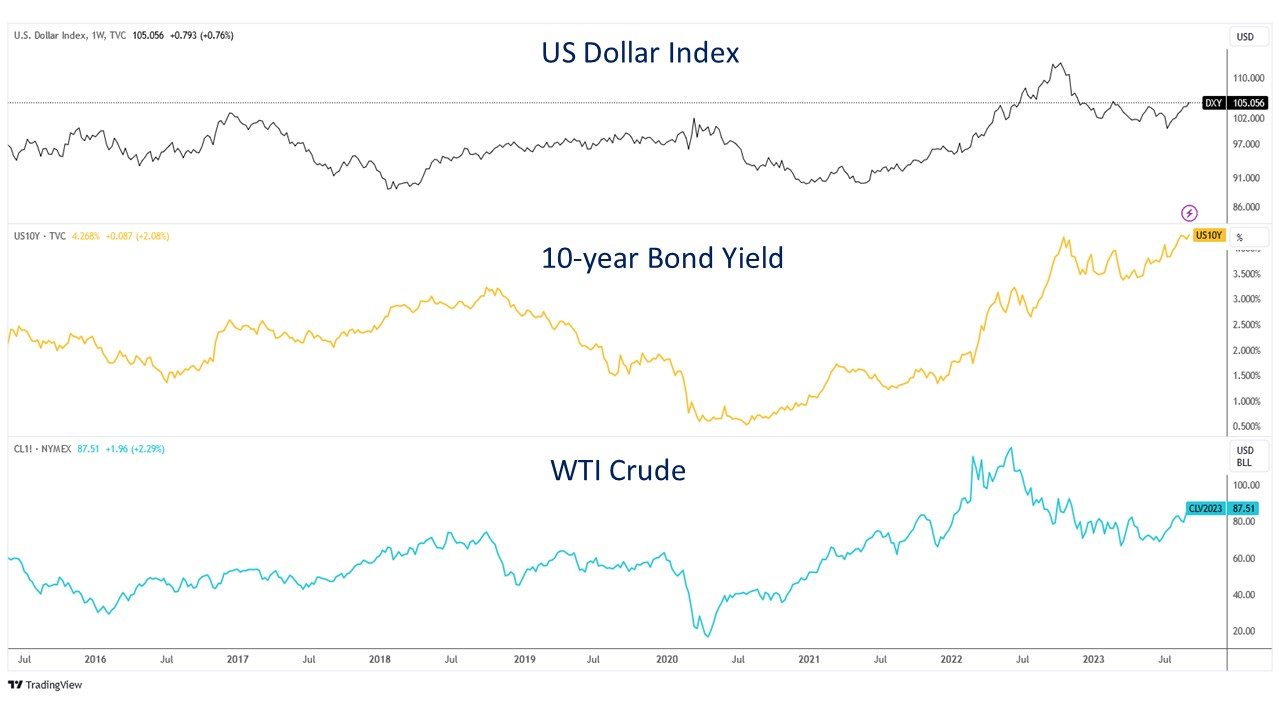Click the 2020 label on time axis
This screenshot has height=720, width=1280.
[667, 659]
